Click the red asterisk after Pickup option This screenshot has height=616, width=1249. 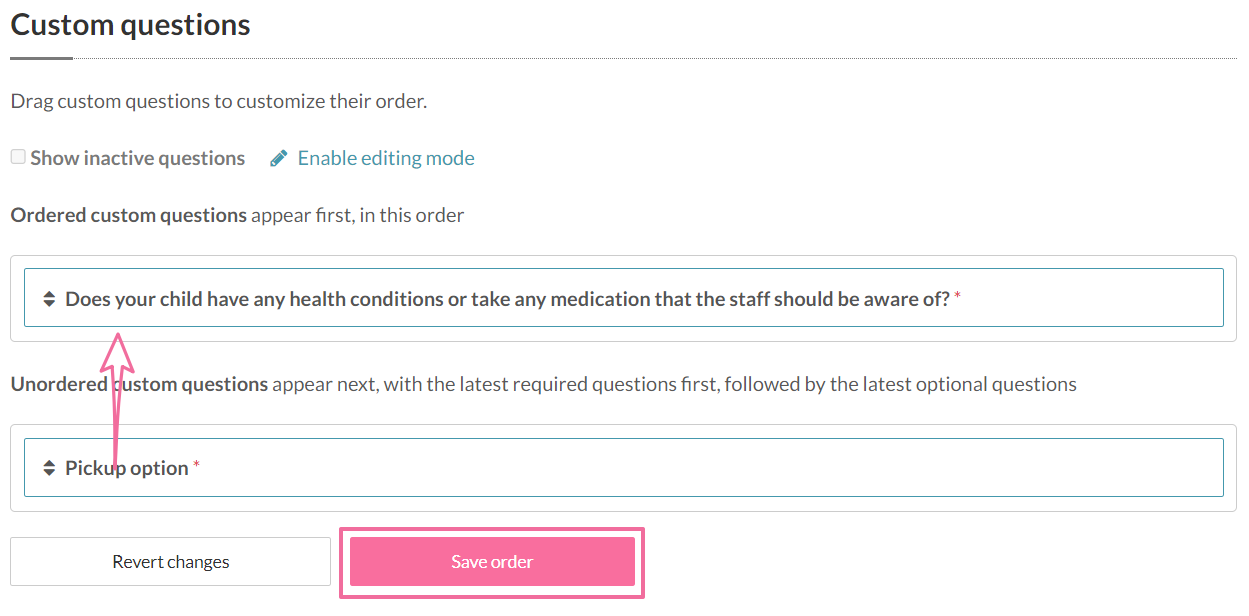point(196,466)
